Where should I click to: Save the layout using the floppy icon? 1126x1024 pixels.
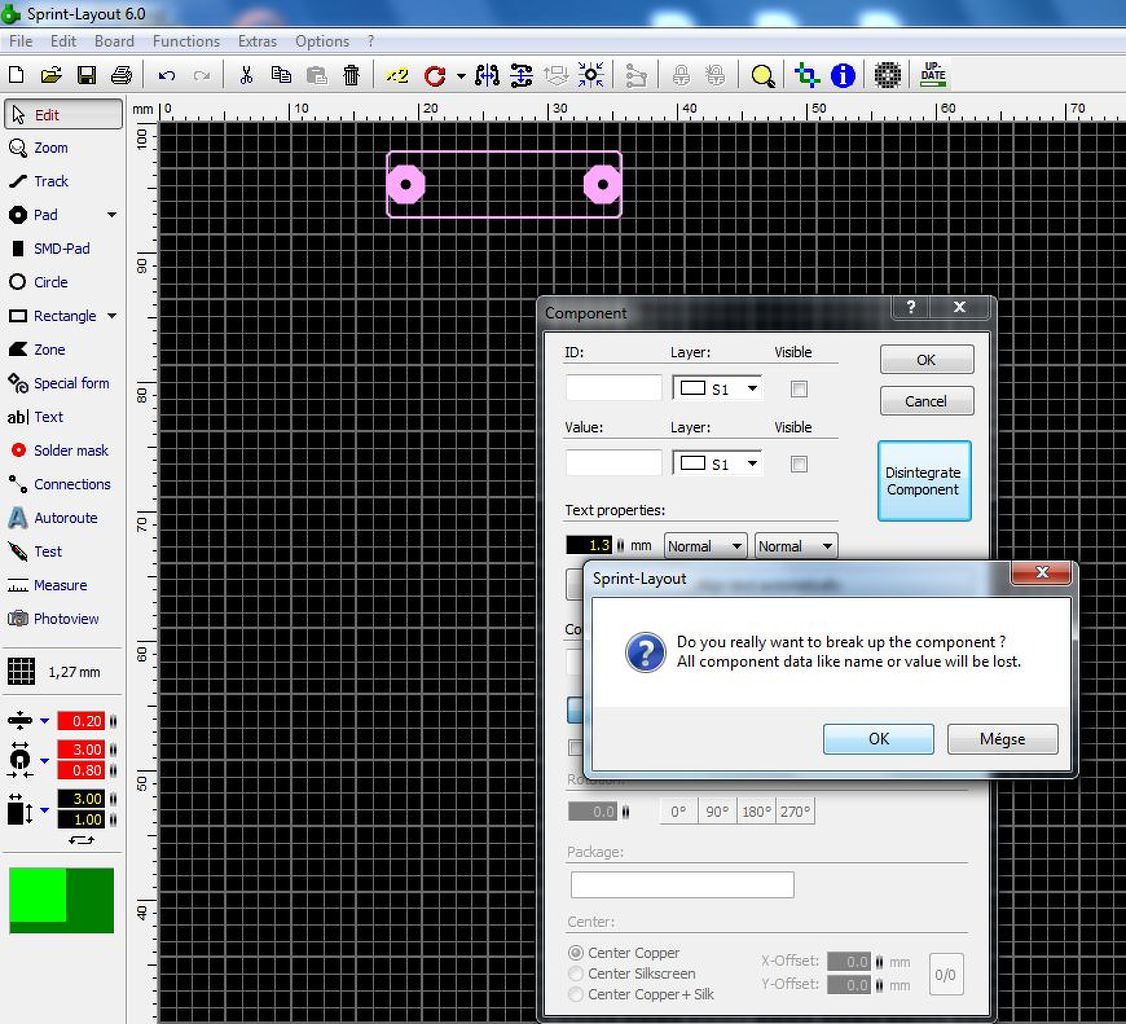86,75
